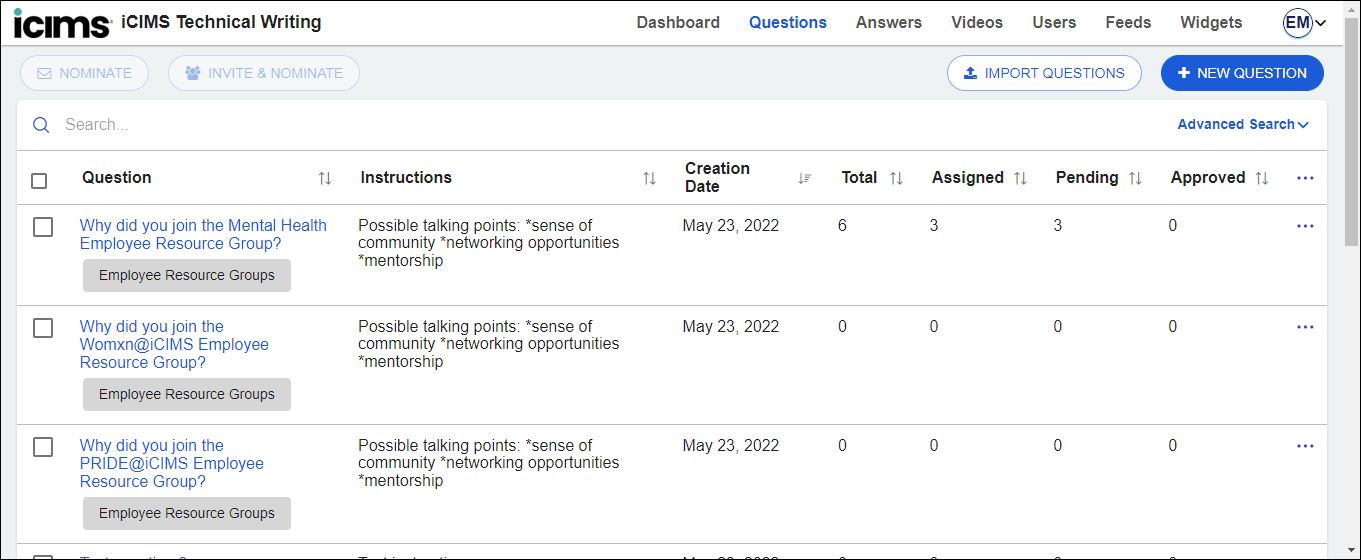Click the EM user avatar
This screenshot has width=1361, height=560.
click(1297, 23)
